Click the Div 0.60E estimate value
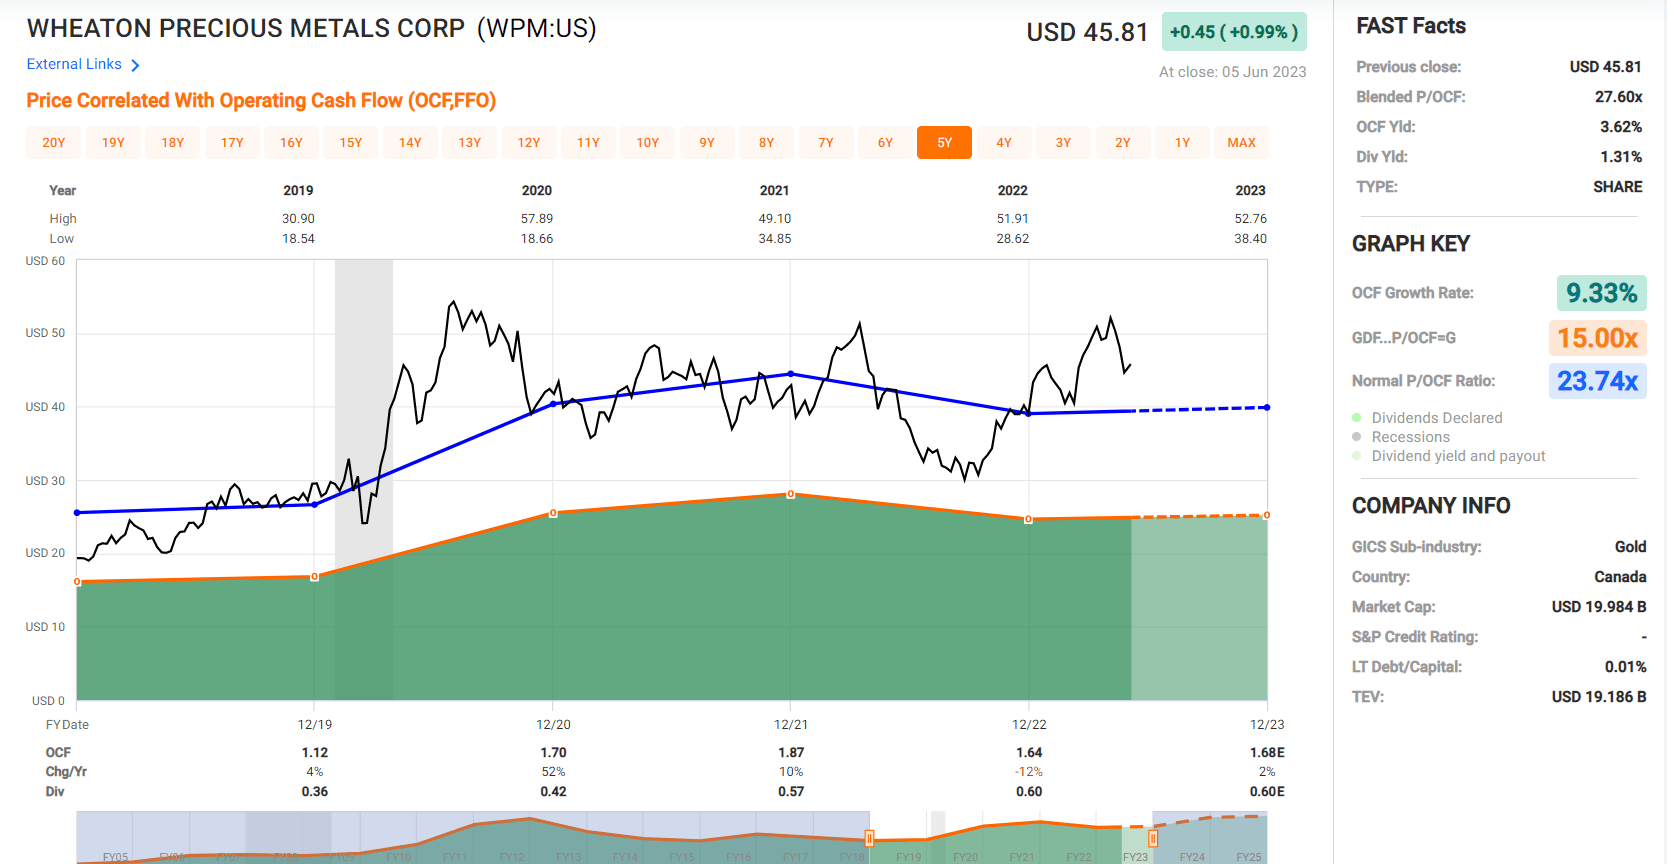1667x864 pixels. pyautogui.click(x=1267, y=792)
